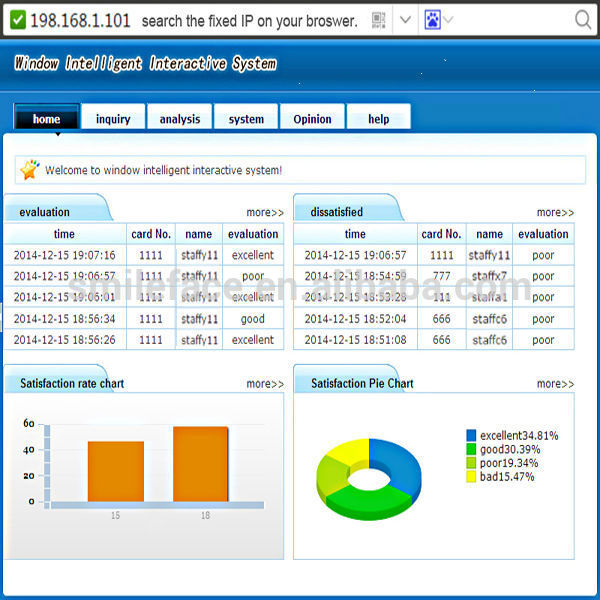The height and width of the screenshot is (600, 600).
Task: Go to the Opinion tab
Action: [x=312, y=119]
